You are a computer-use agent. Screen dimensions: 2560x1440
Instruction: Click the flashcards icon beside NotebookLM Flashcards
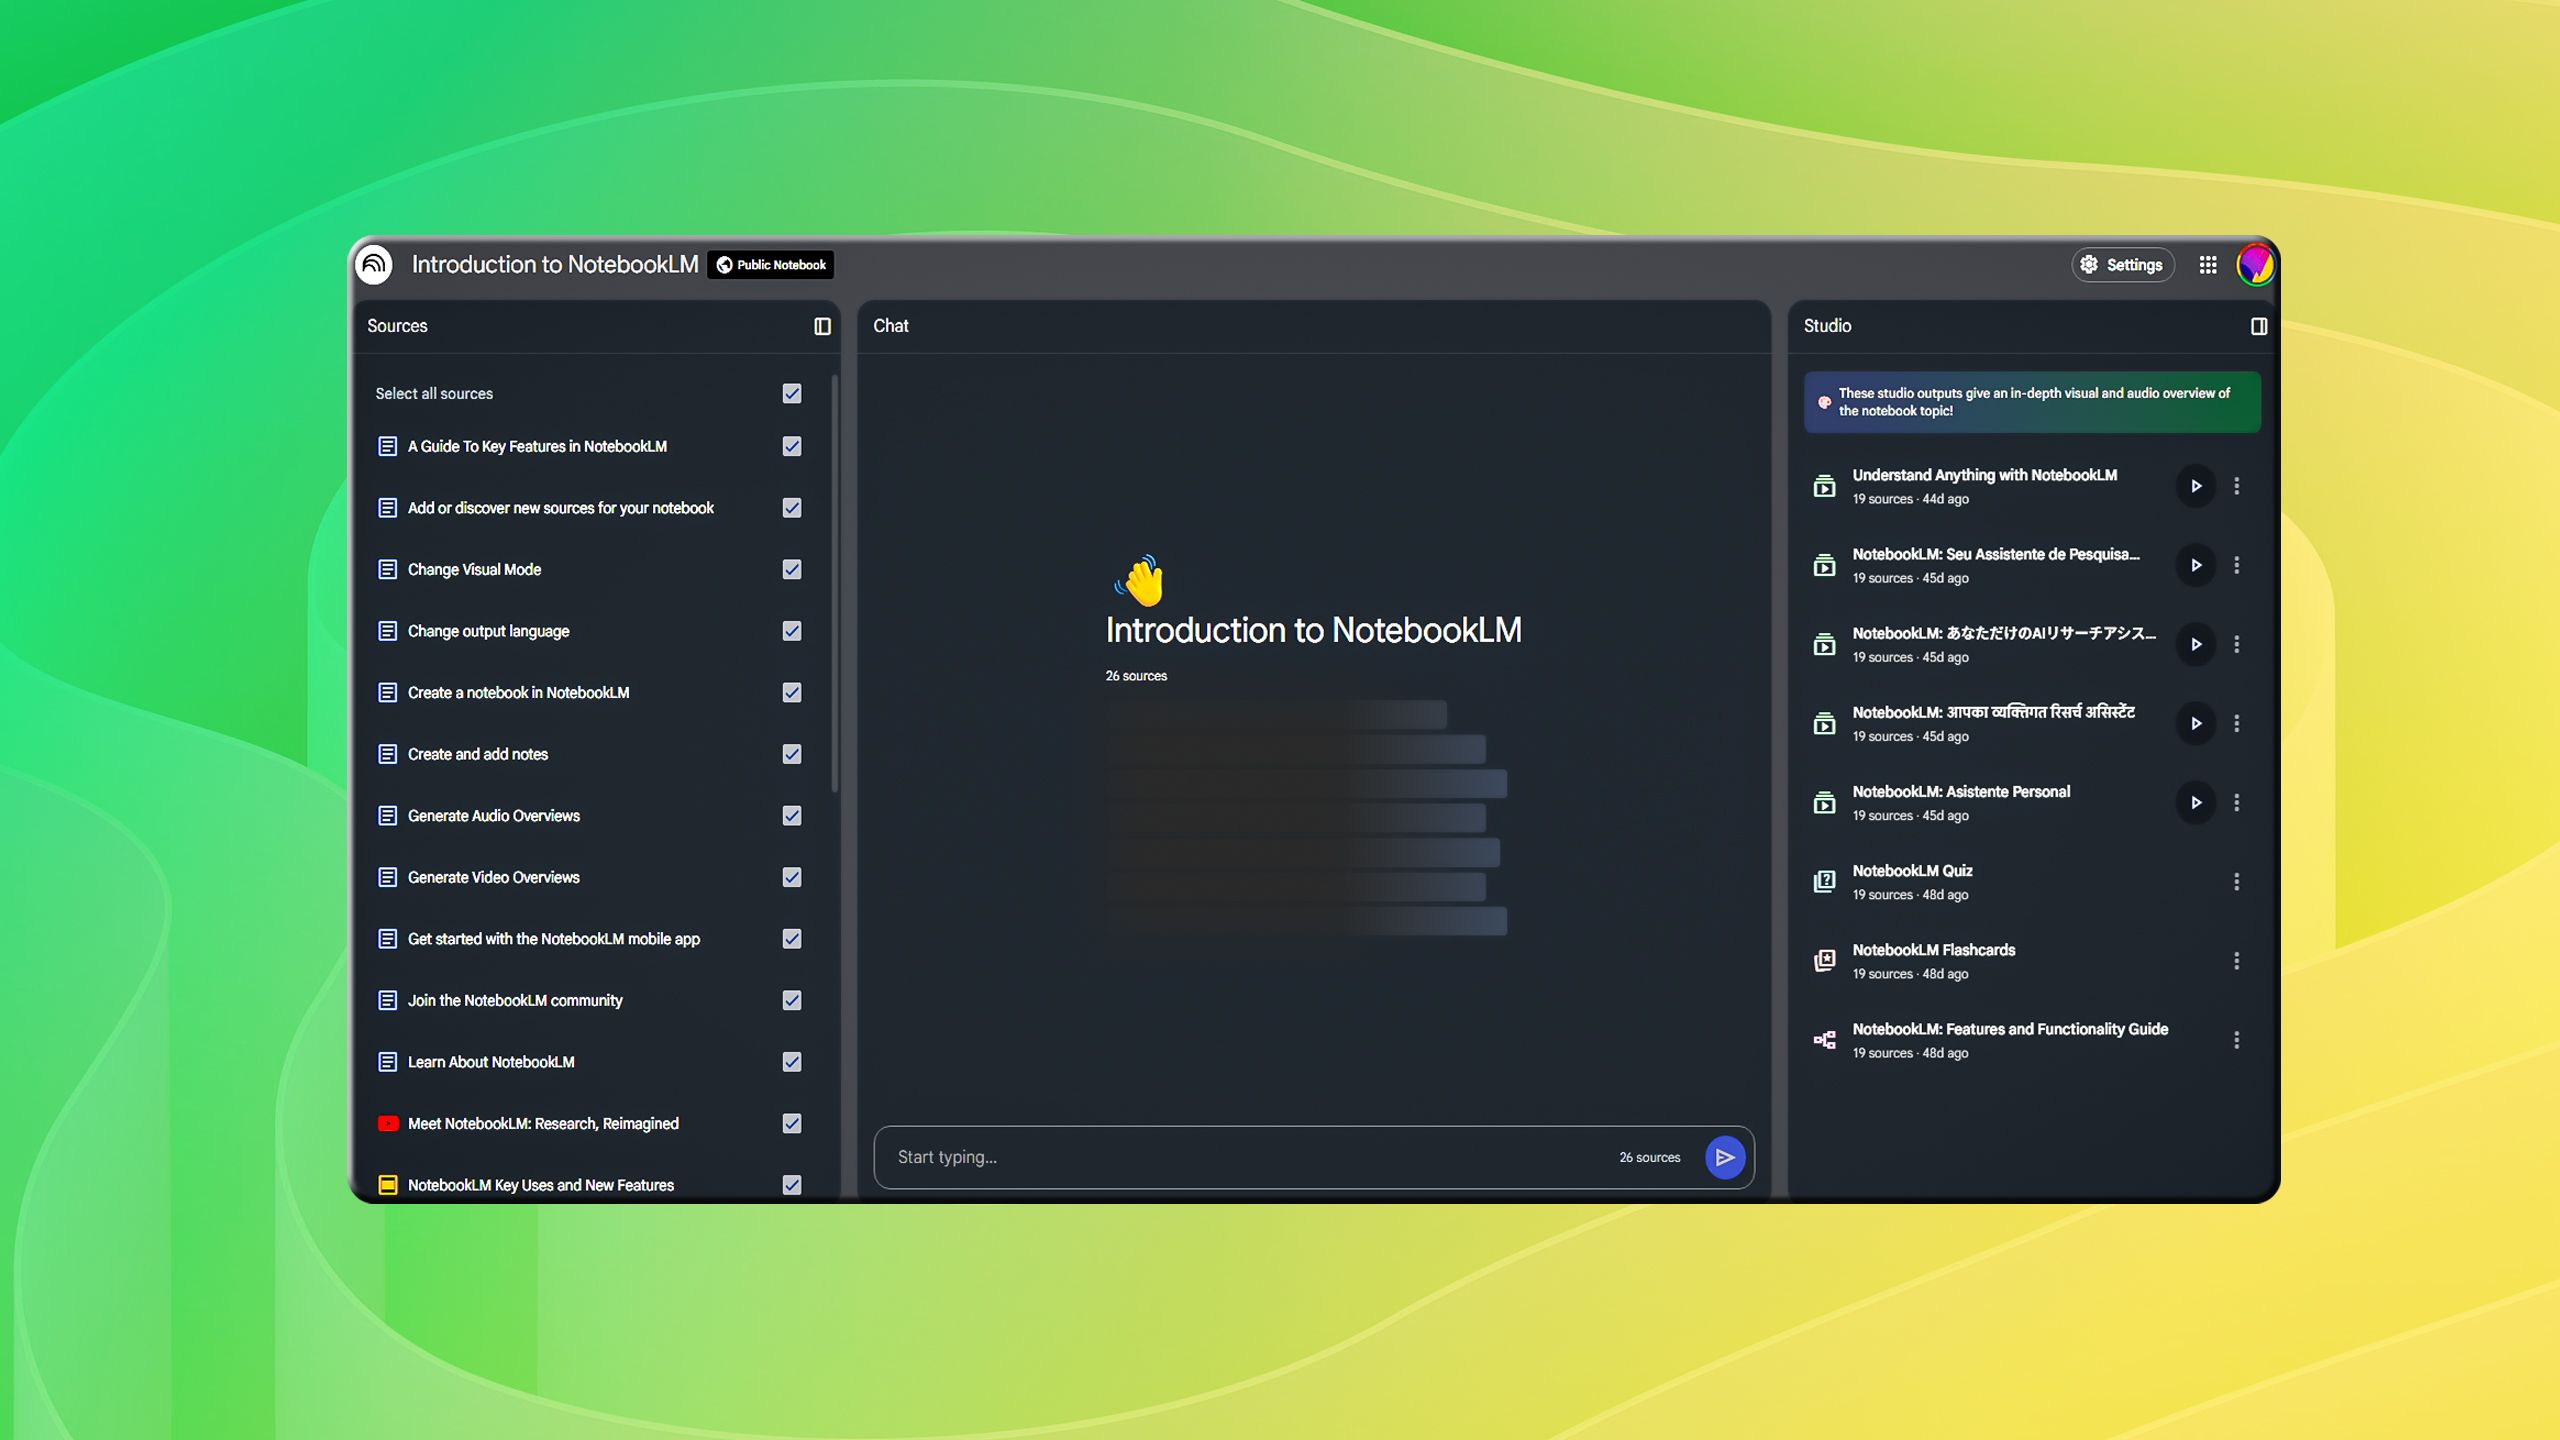pyautogui.click(x=1825, y=960)
